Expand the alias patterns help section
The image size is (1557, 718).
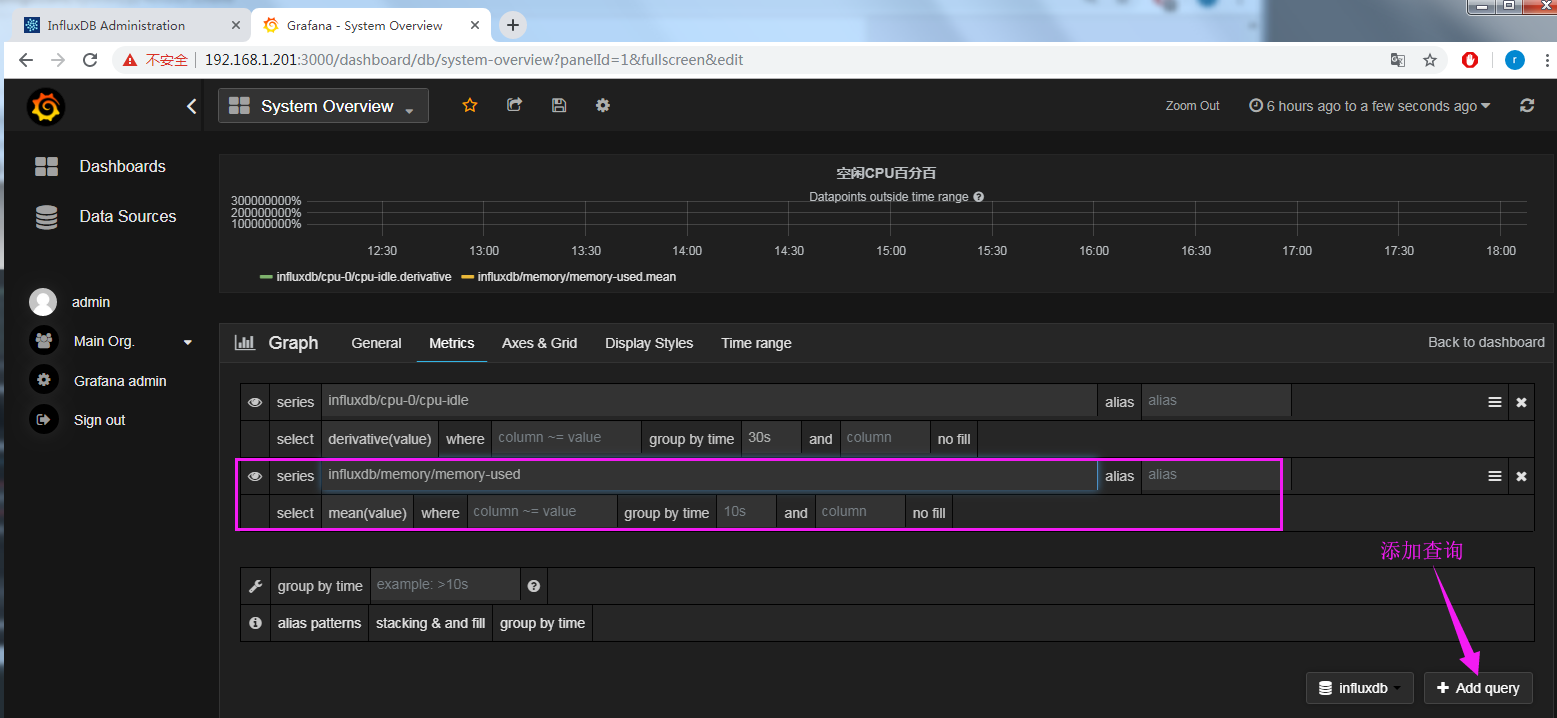pos(319,623)
